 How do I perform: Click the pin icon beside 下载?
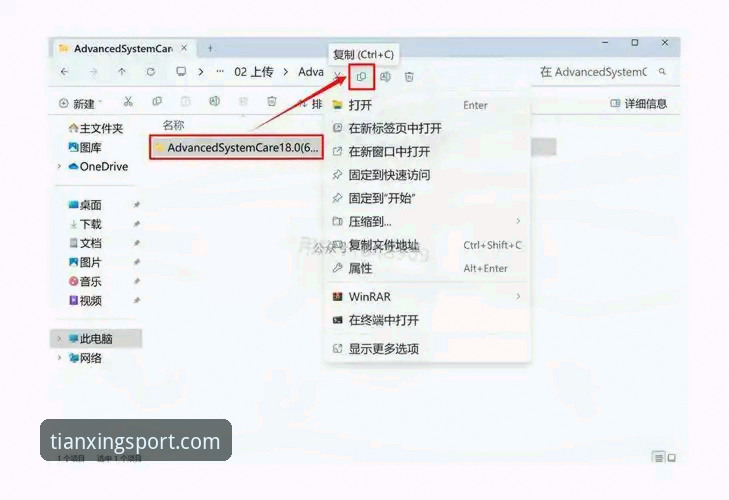point(137,224)
